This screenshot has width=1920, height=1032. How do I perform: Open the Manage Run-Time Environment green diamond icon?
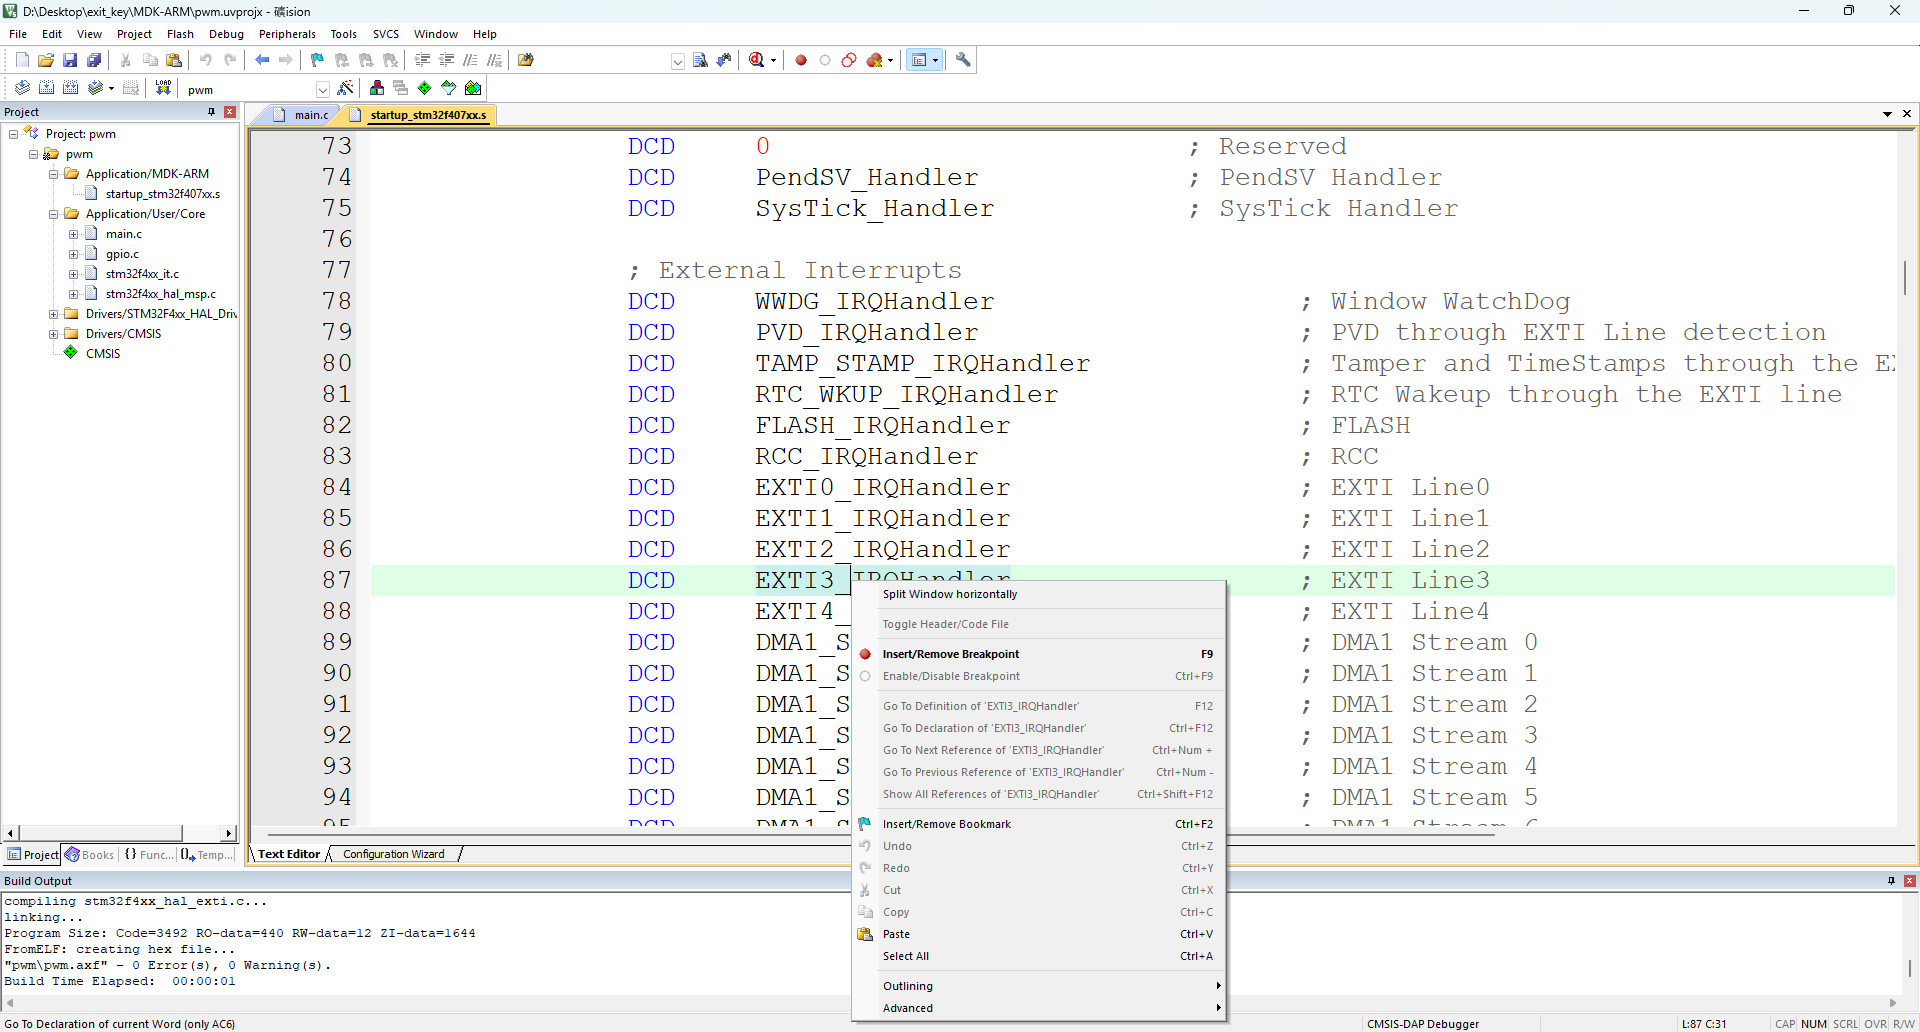[x=425, y=88]
